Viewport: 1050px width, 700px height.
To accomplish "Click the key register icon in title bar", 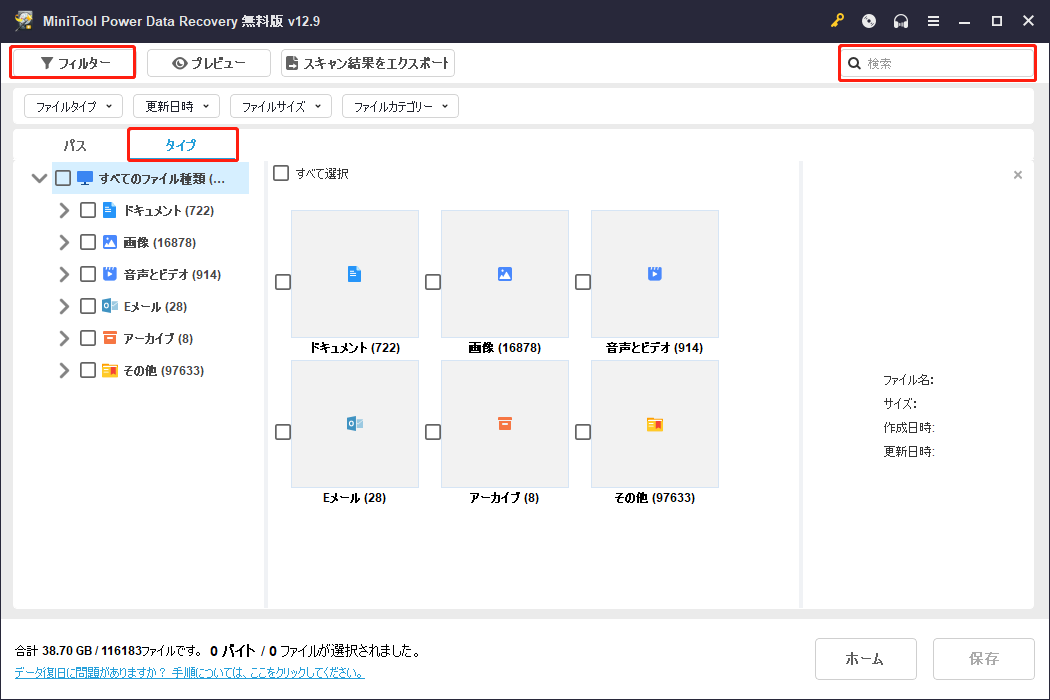I will point(837,21).
